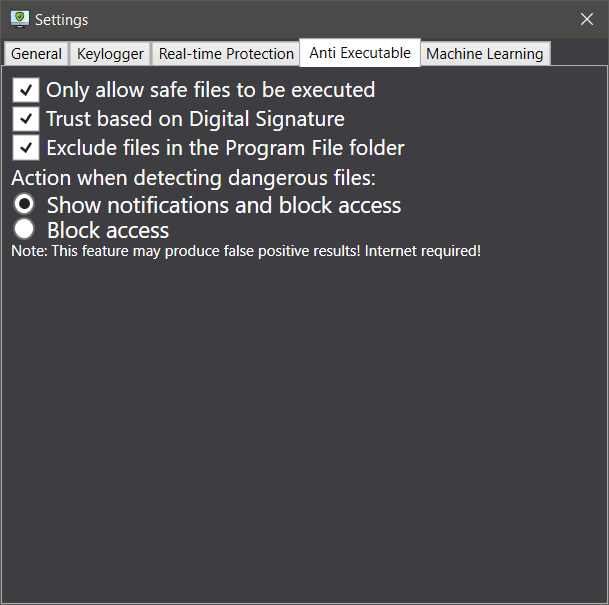Open the Keylogger tab
This screenshot has height=605, width=609.
click(x=111, y=54)
